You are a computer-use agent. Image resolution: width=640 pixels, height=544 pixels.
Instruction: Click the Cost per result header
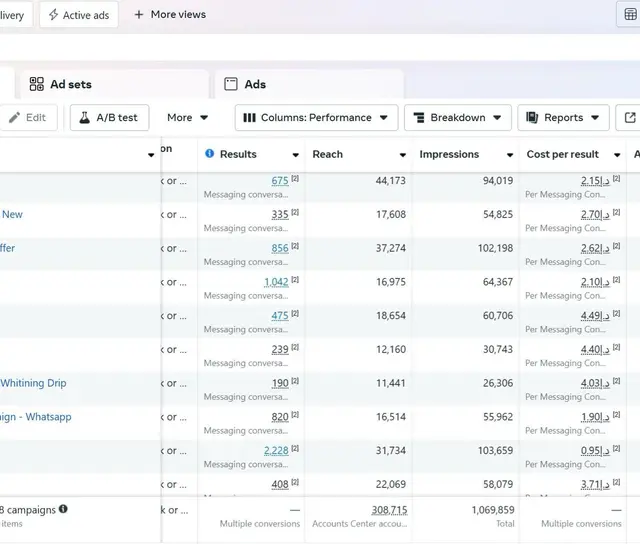562,154
